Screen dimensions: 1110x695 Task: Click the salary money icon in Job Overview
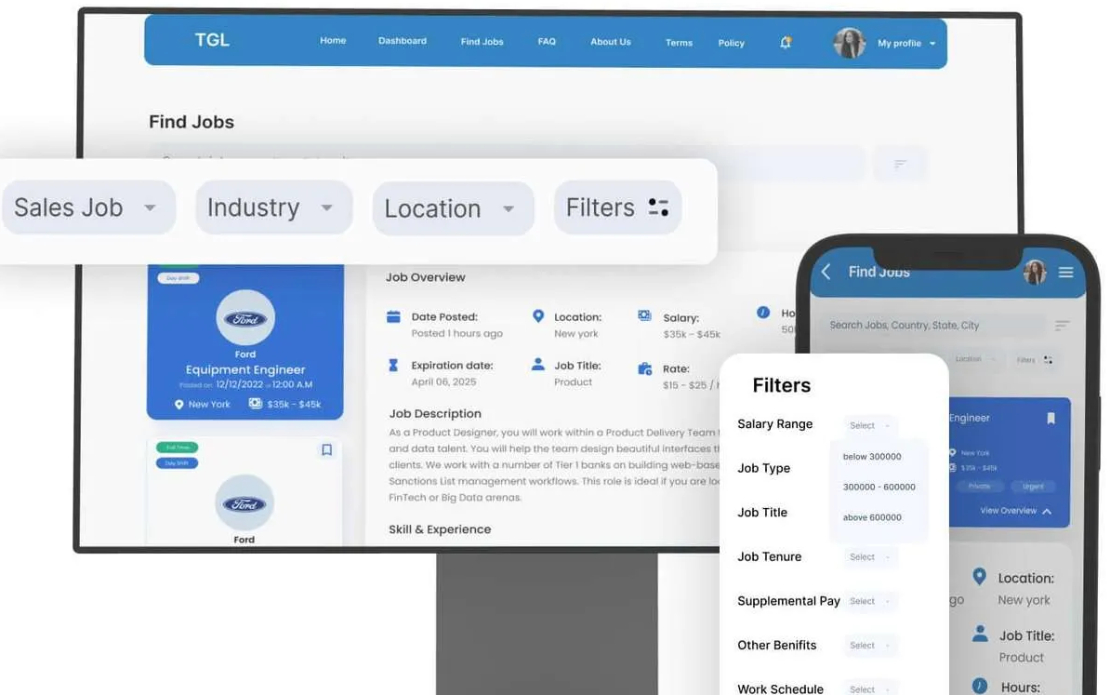644,316
